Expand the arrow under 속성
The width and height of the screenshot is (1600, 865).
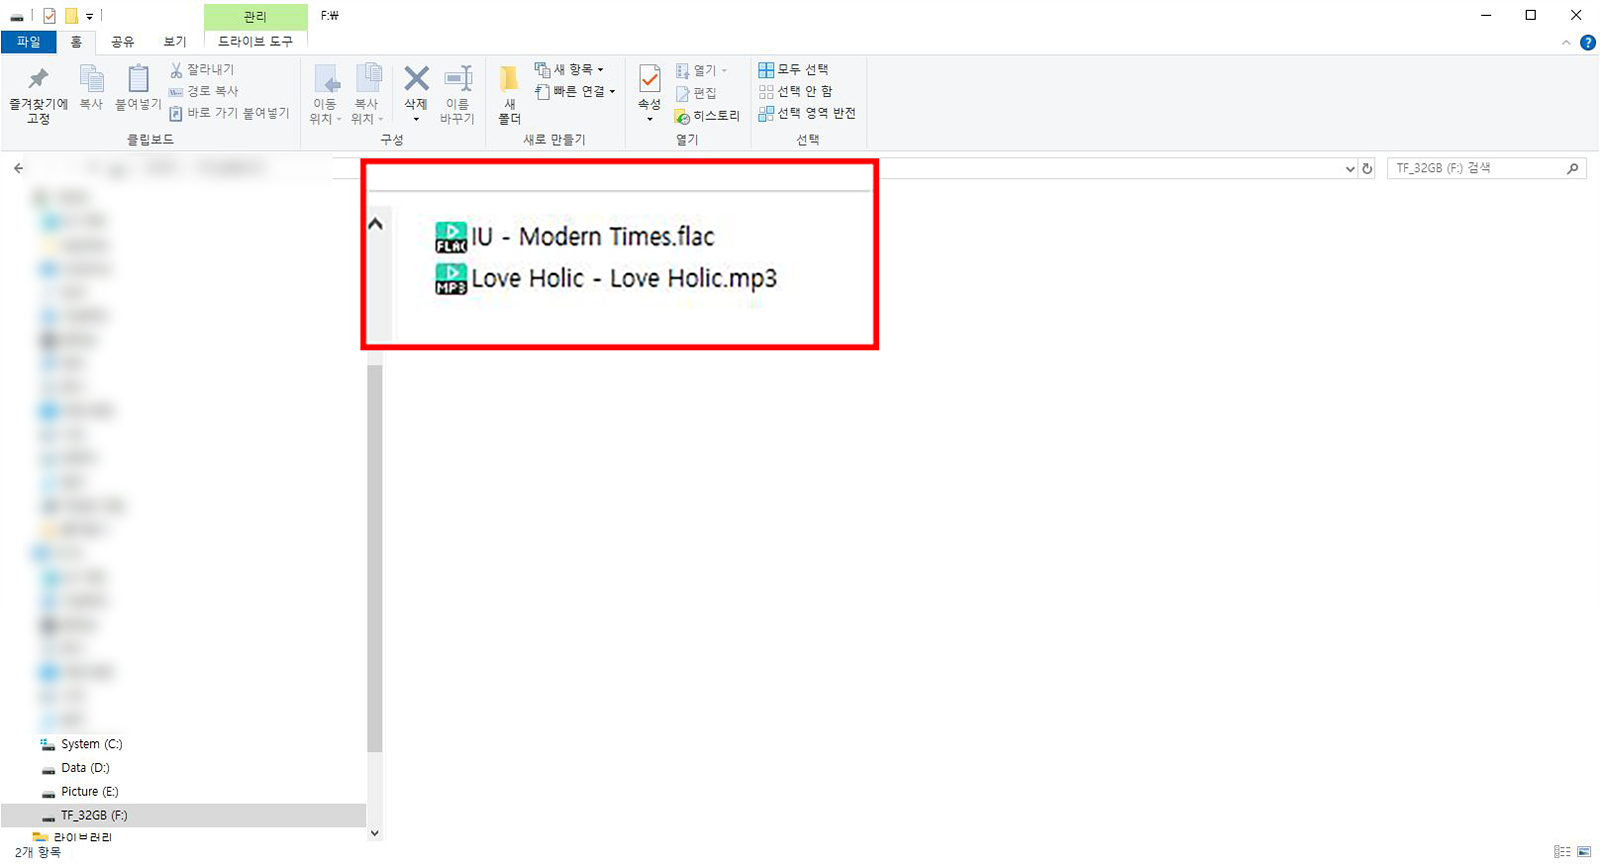coord(650,119)
